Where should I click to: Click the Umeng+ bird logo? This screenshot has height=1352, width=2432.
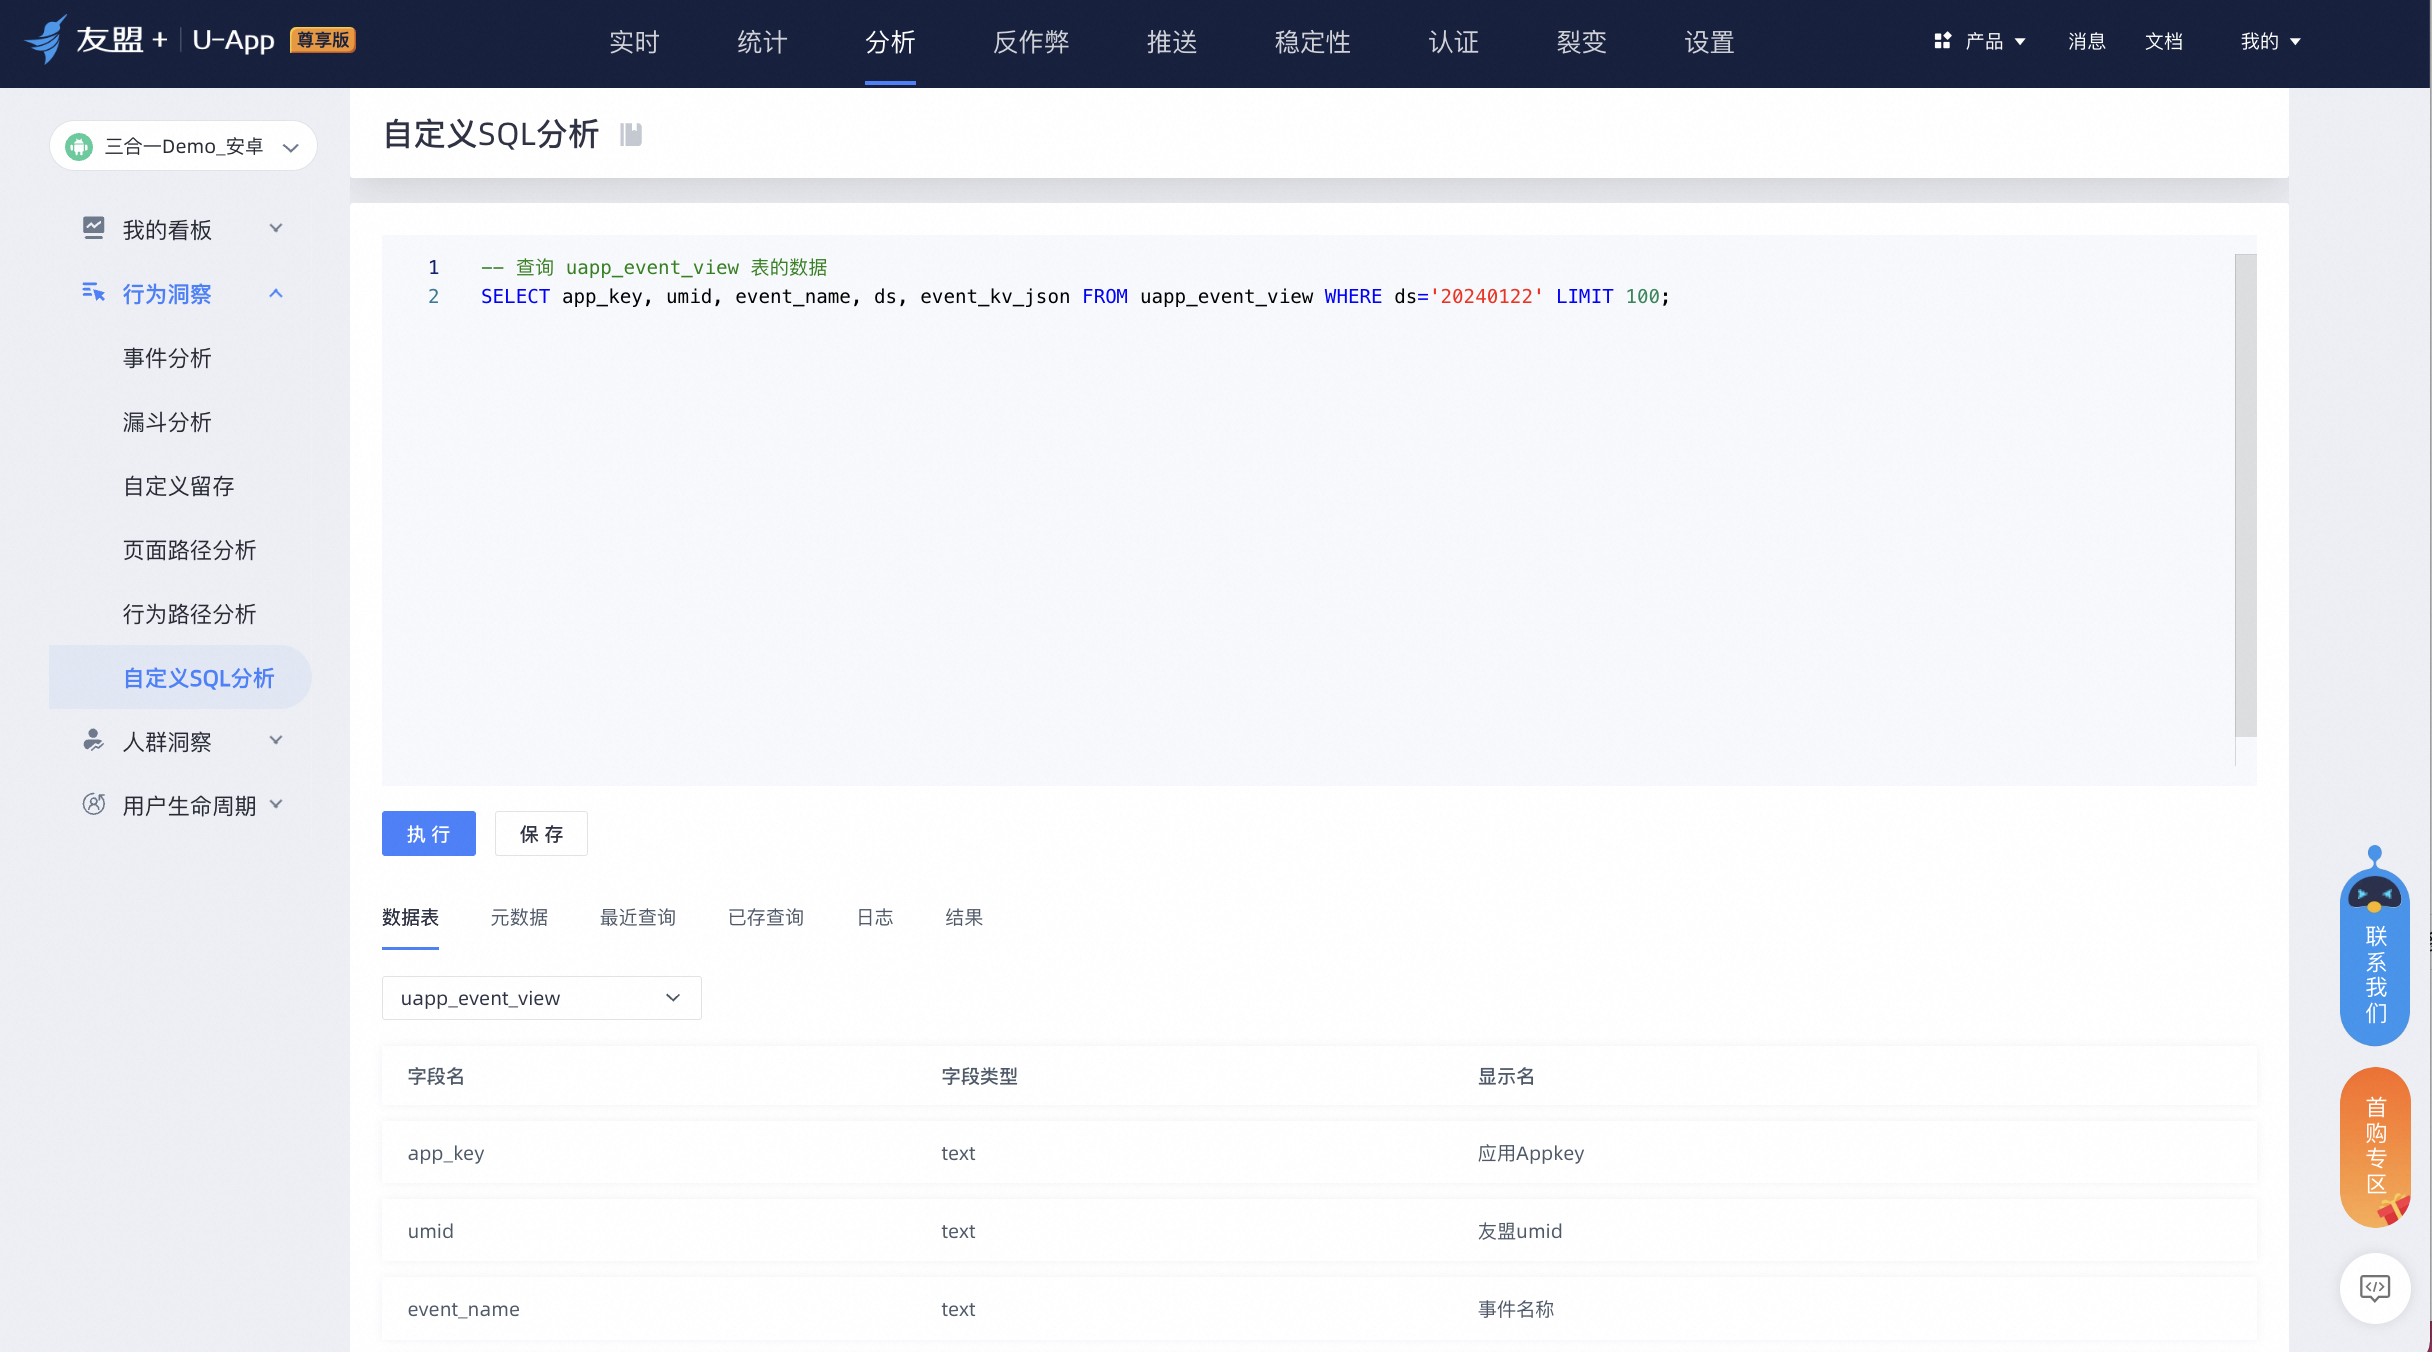46,40
